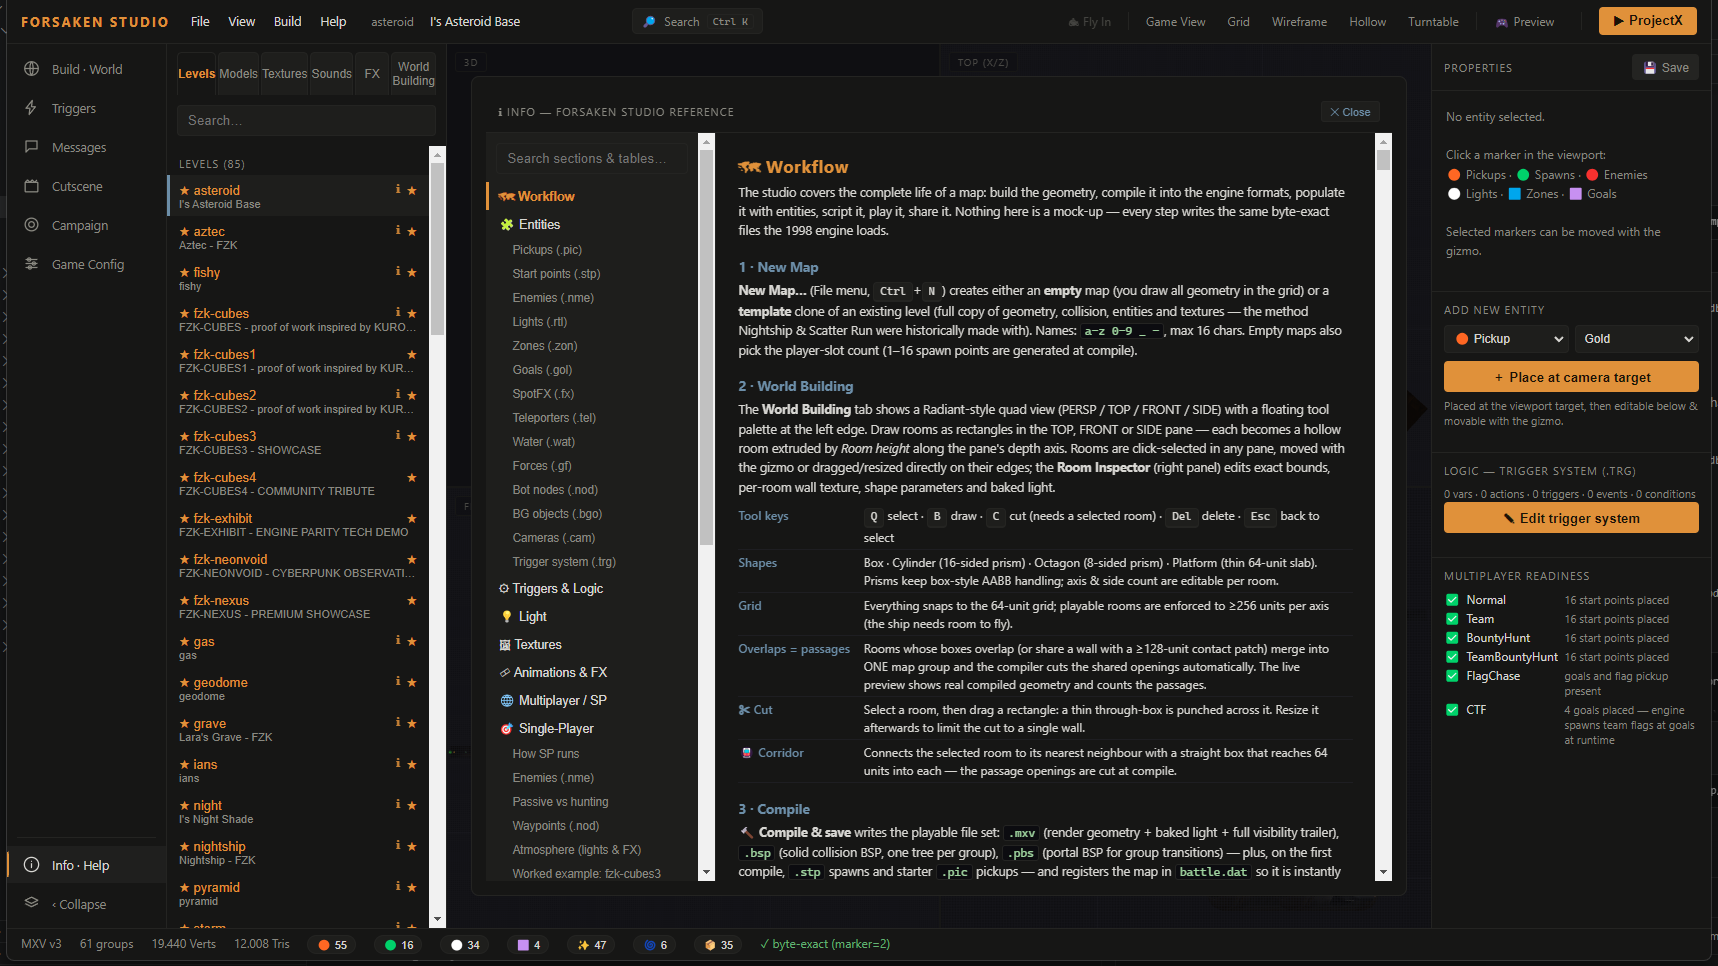Click the floppy disk icon on Save
This screenshot has width=1718, height=966.
pyautogui.click(x=1650, y=68)
